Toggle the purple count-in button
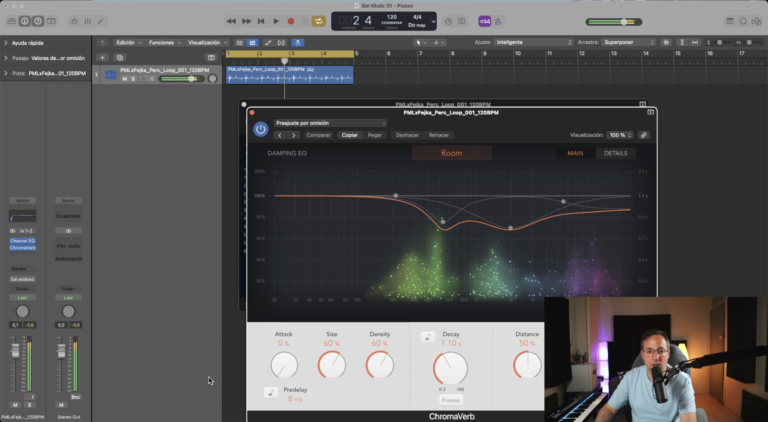The height and width of the screenshot is (422, 768). coord(484,22)
